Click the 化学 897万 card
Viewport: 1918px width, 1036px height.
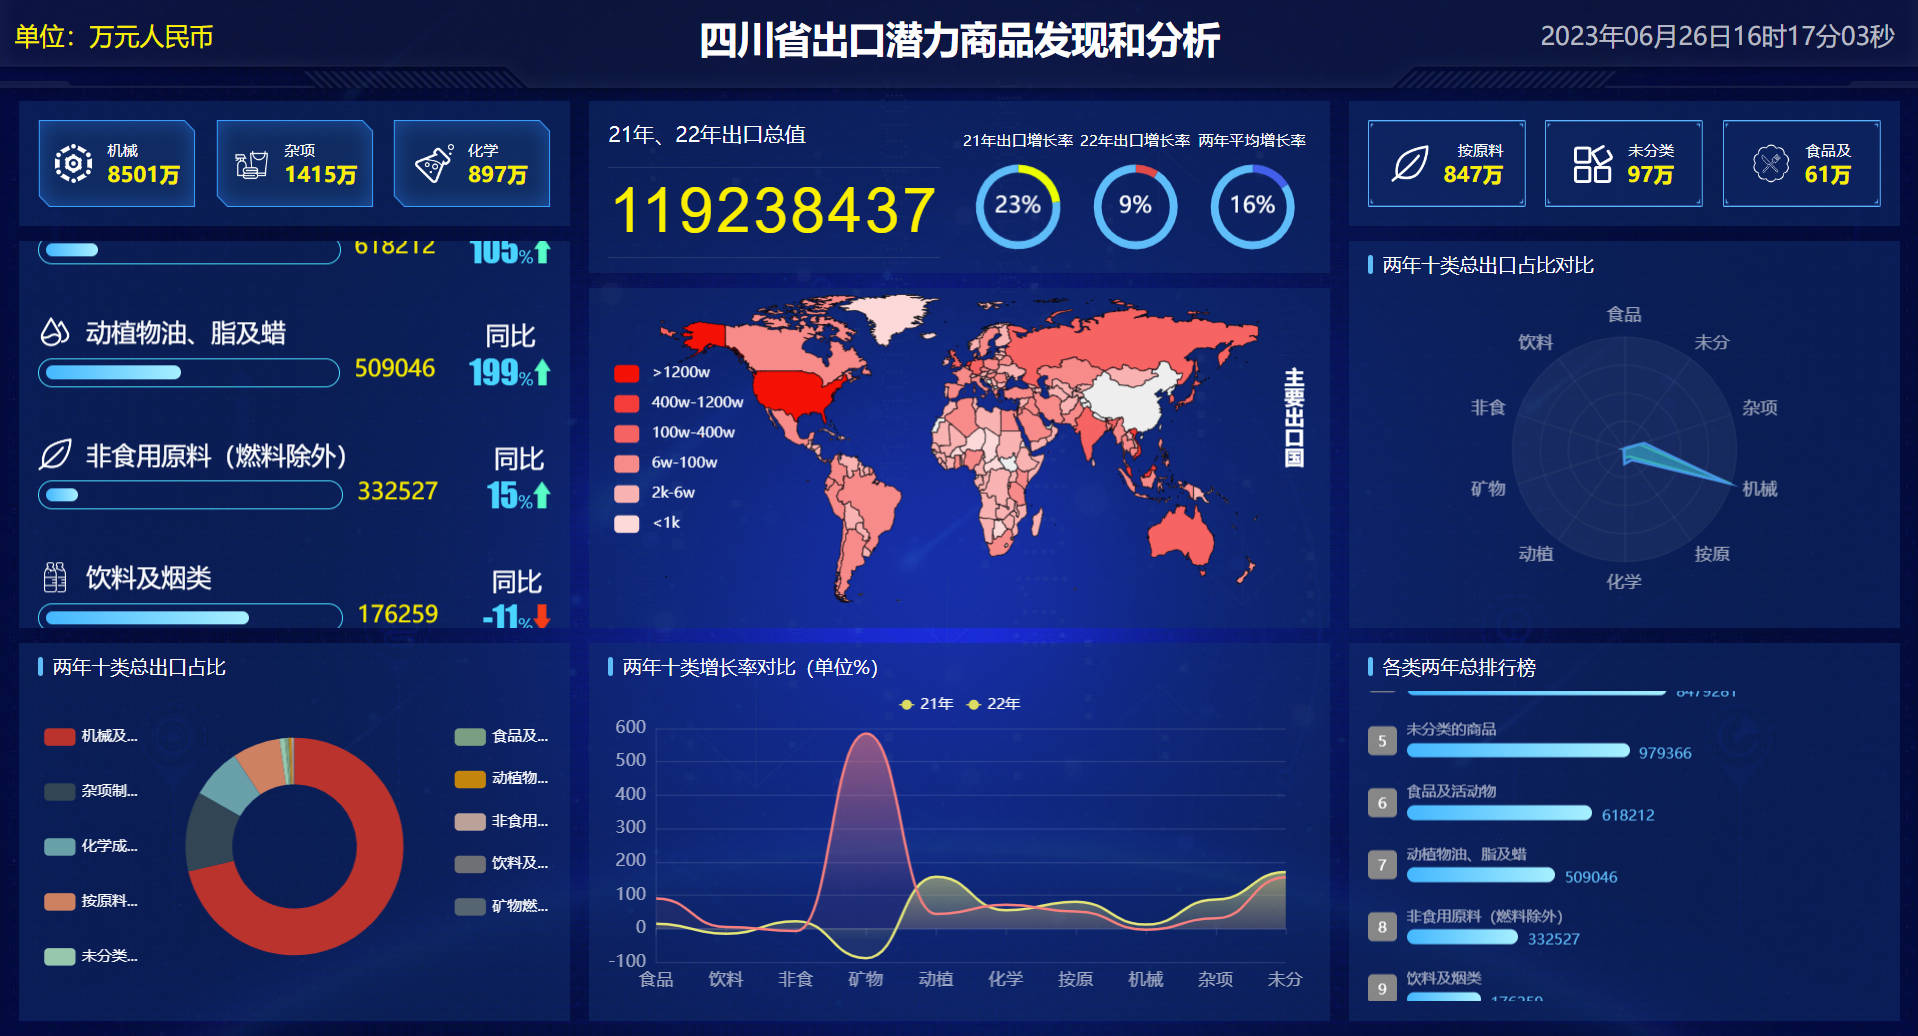point(472,163)
